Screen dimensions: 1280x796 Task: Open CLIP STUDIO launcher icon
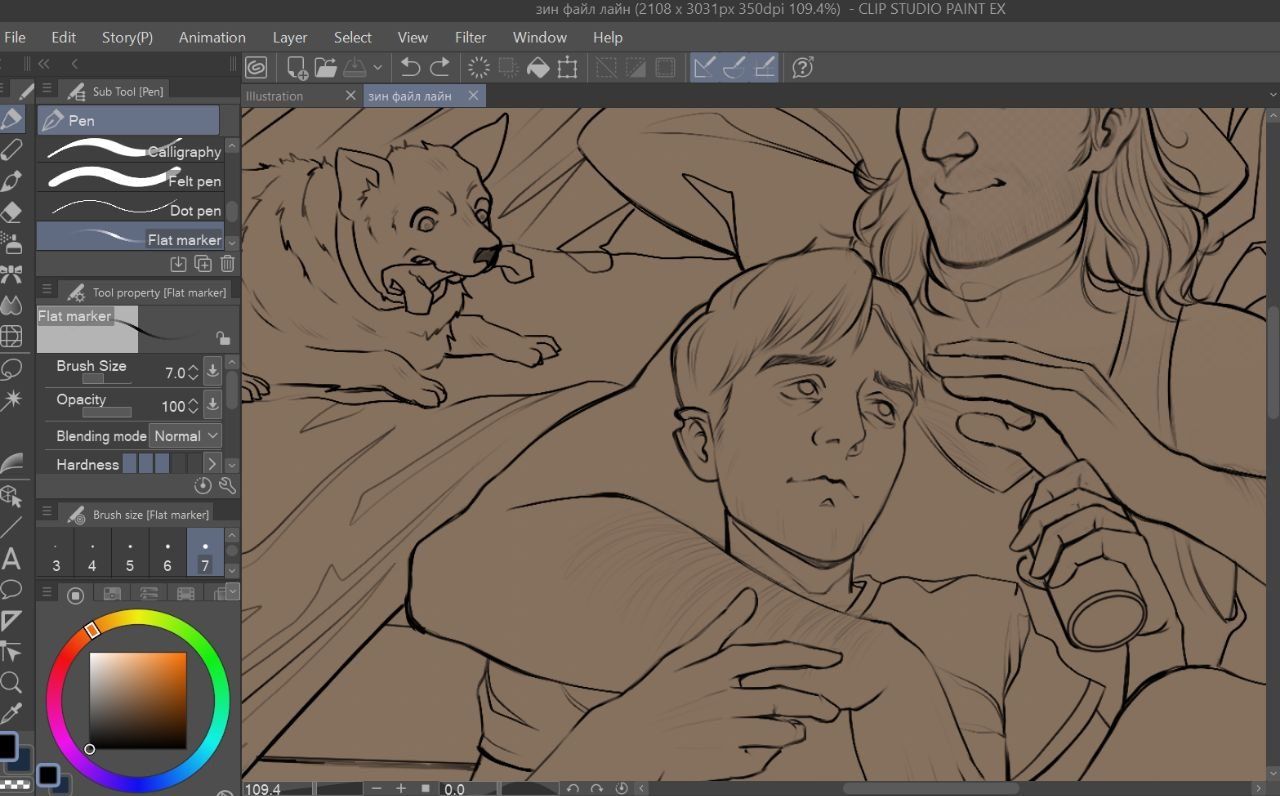(256, 67)
